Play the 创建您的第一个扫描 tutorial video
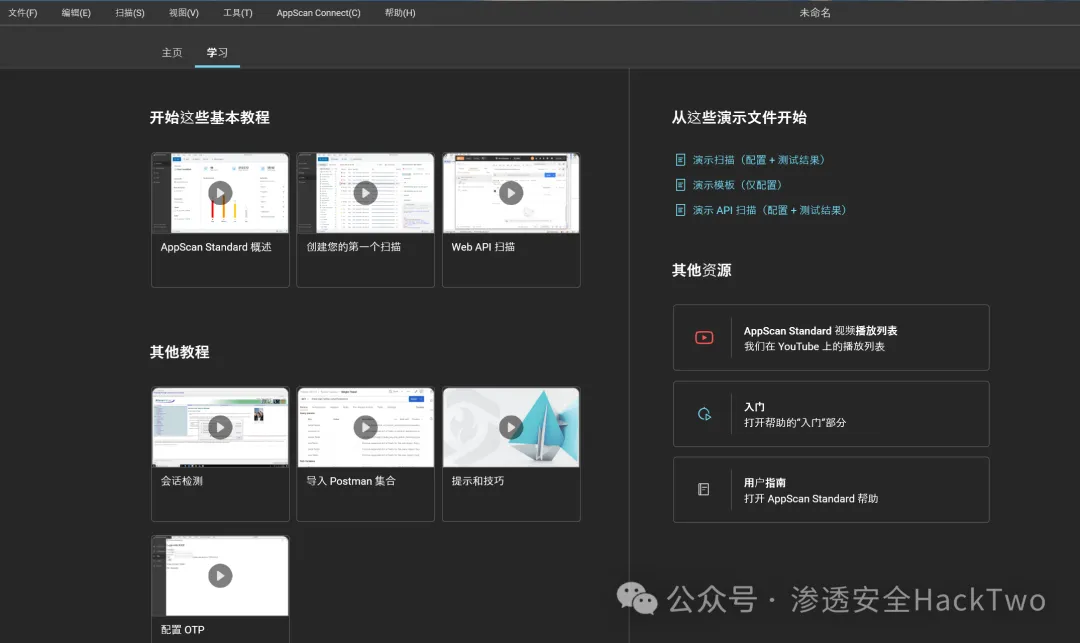This screenshot has height=643, width=1080. pos(366,193)
